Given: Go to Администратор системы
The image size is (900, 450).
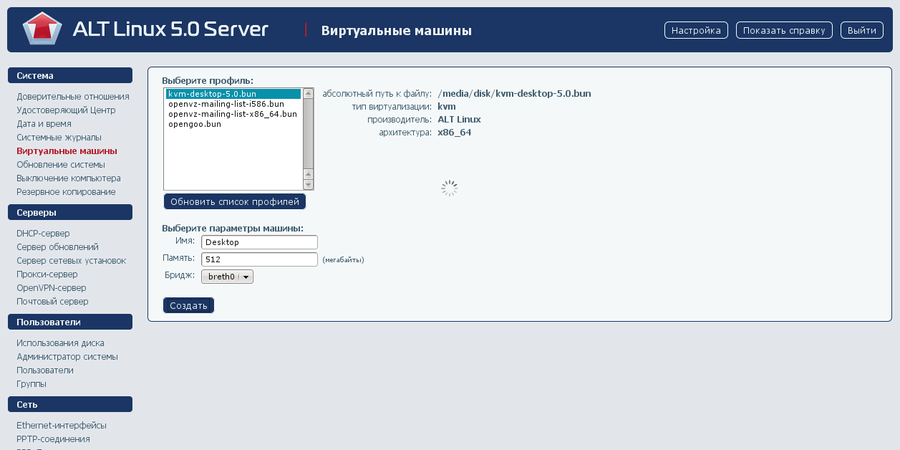Looking at the screenshot, I should pyautogui.click(x=67, y=356).
